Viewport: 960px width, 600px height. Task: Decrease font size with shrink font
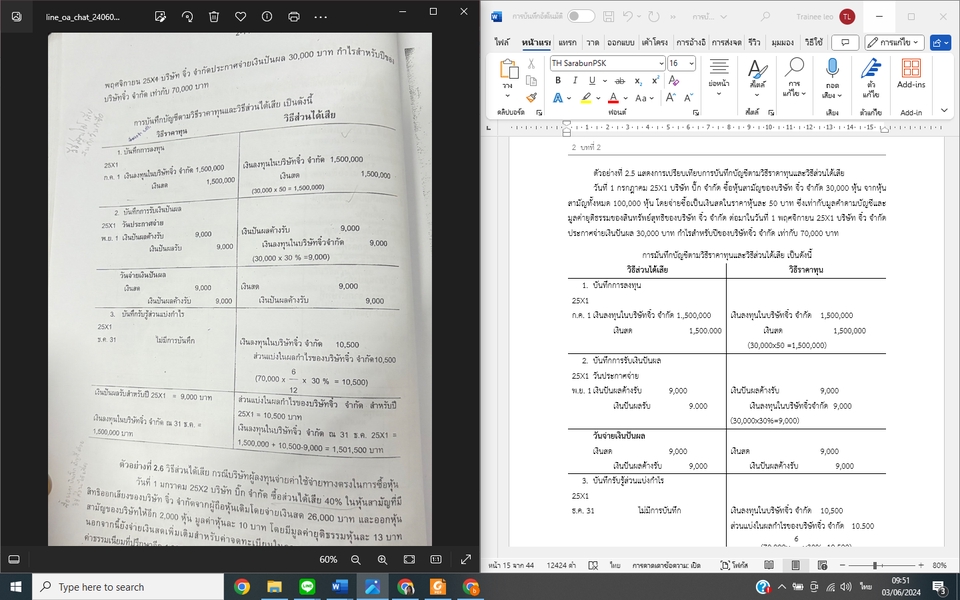coord(688,97)
